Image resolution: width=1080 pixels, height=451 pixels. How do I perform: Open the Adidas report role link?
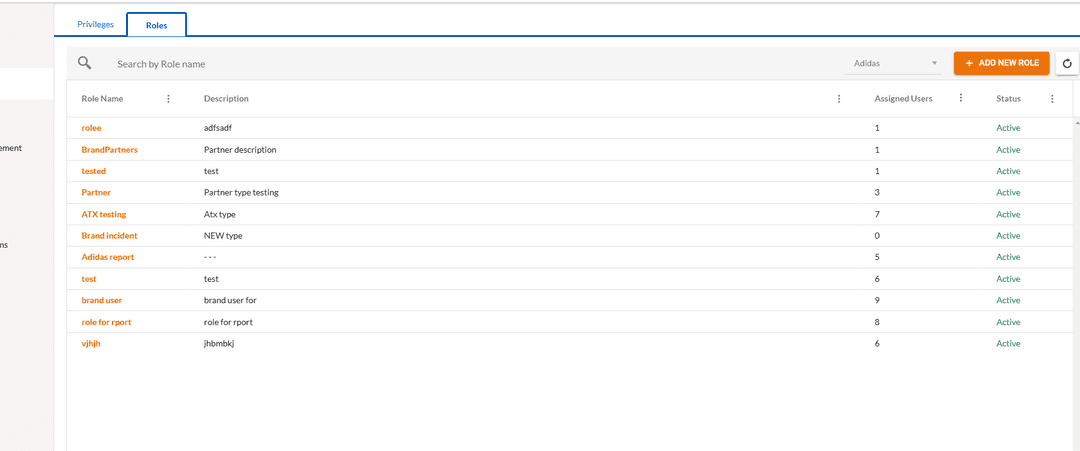107,257
